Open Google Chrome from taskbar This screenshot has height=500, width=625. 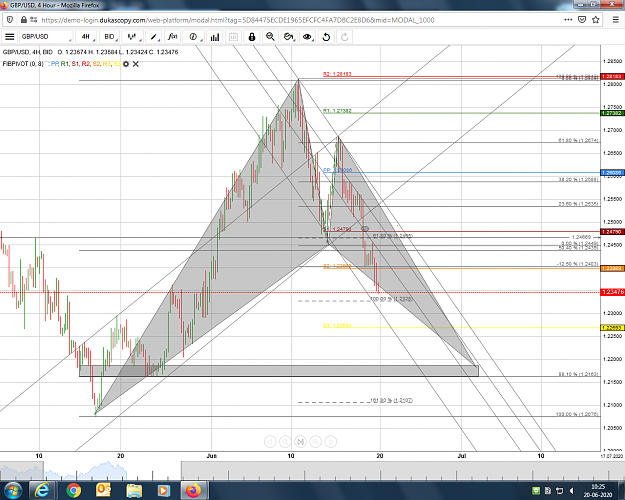click(73, 490)
